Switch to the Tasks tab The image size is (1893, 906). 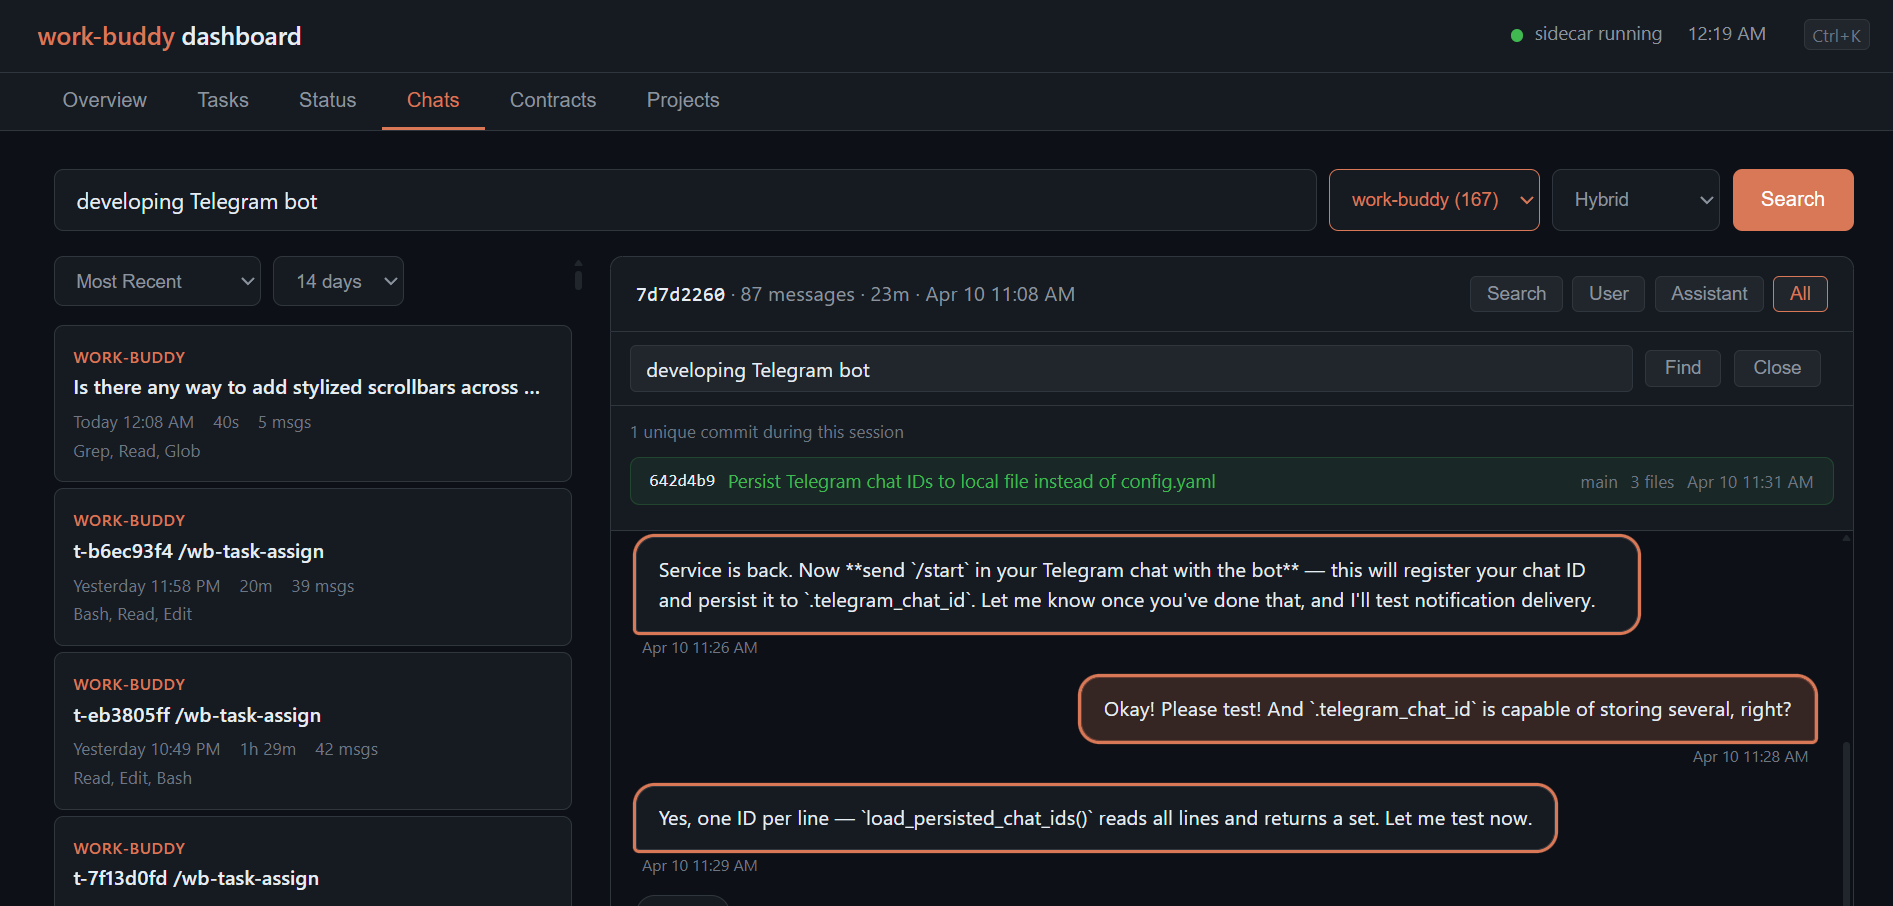[223, 100]
